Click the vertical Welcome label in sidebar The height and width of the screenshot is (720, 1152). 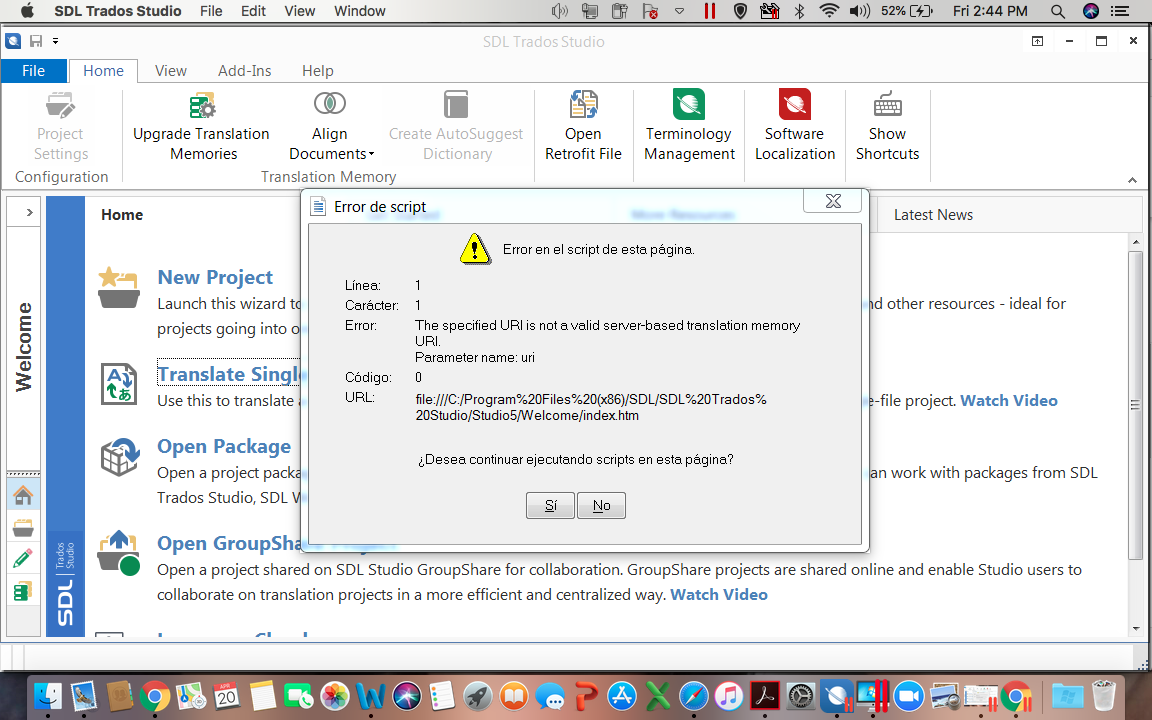[24, 347]
